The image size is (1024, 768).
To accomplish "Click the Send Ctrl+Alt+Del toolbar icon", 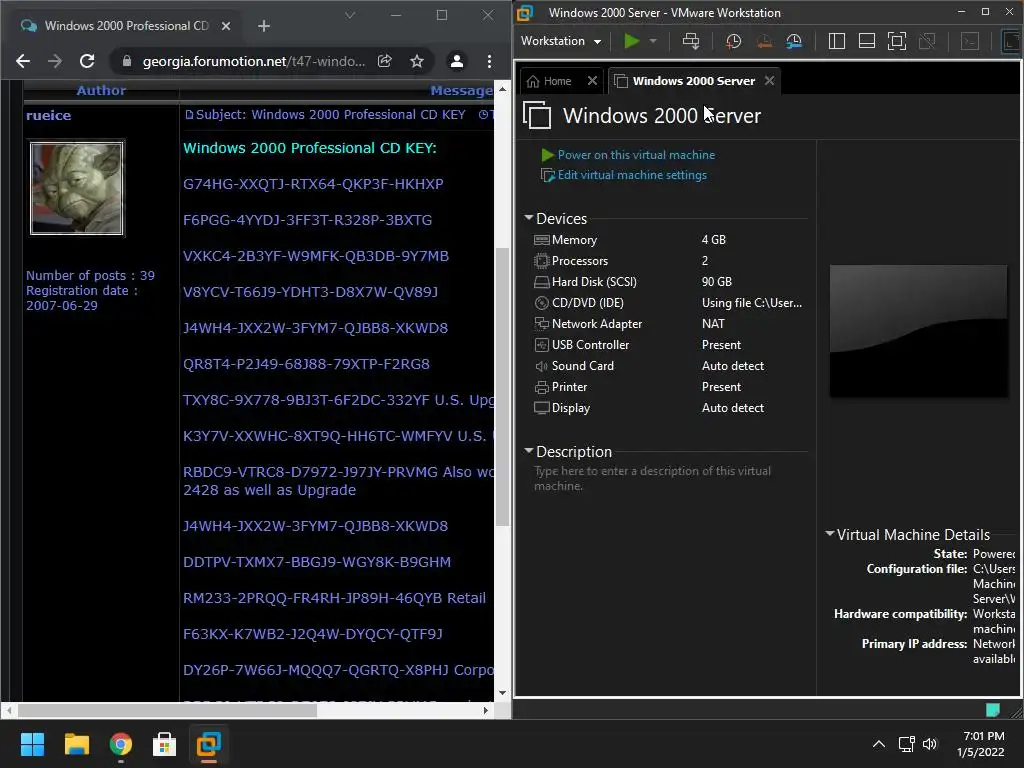I will pyautogui.click(x=690, y=41).
